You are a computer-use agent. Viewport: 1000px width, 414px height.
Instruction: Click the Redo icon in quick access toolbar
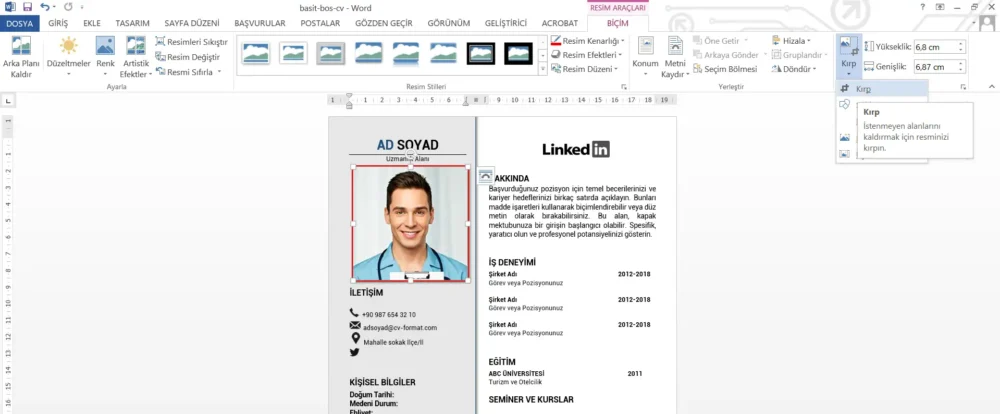click(x=68, y=7)
